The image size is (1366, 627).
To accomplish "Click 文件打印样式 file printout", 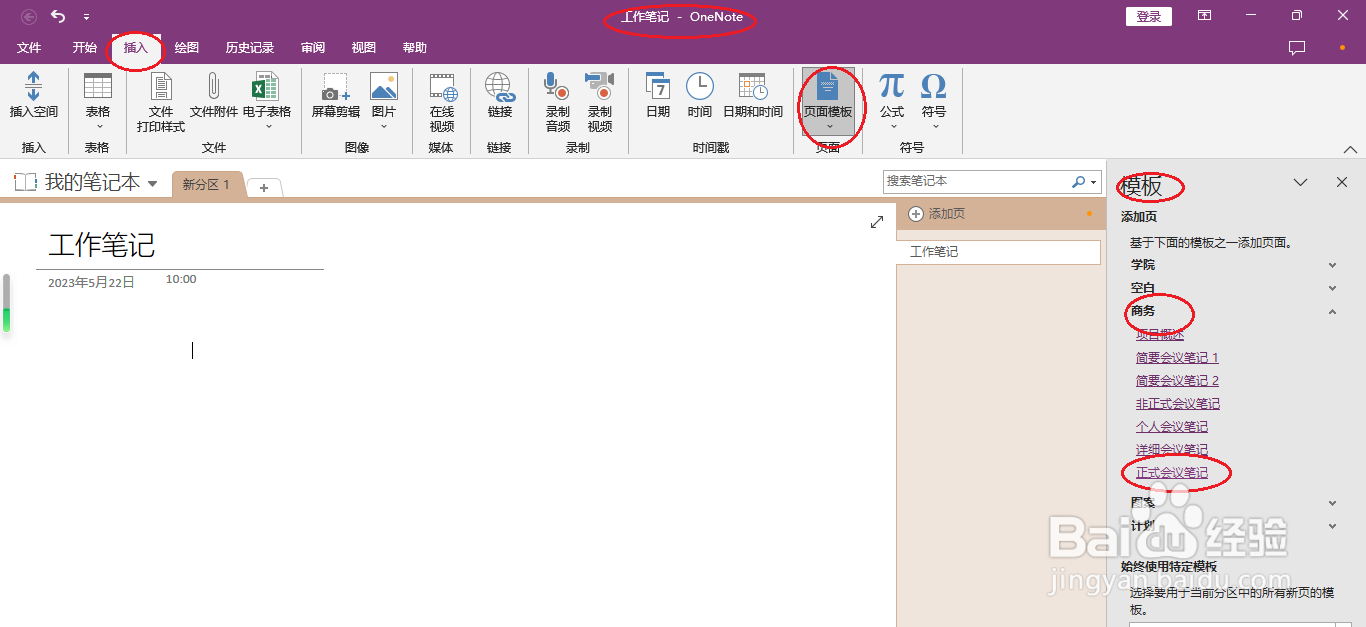I will (x=161, y=102).
